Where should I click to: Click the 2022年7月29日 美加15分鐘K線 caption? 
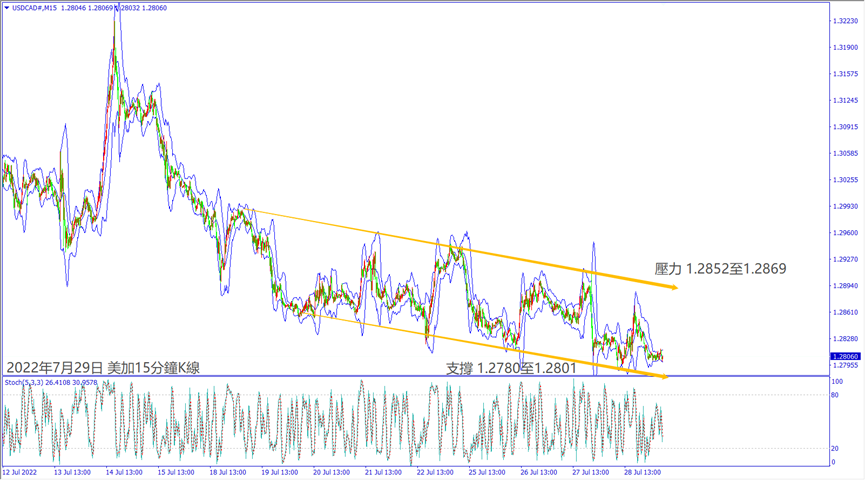[103, 368]
